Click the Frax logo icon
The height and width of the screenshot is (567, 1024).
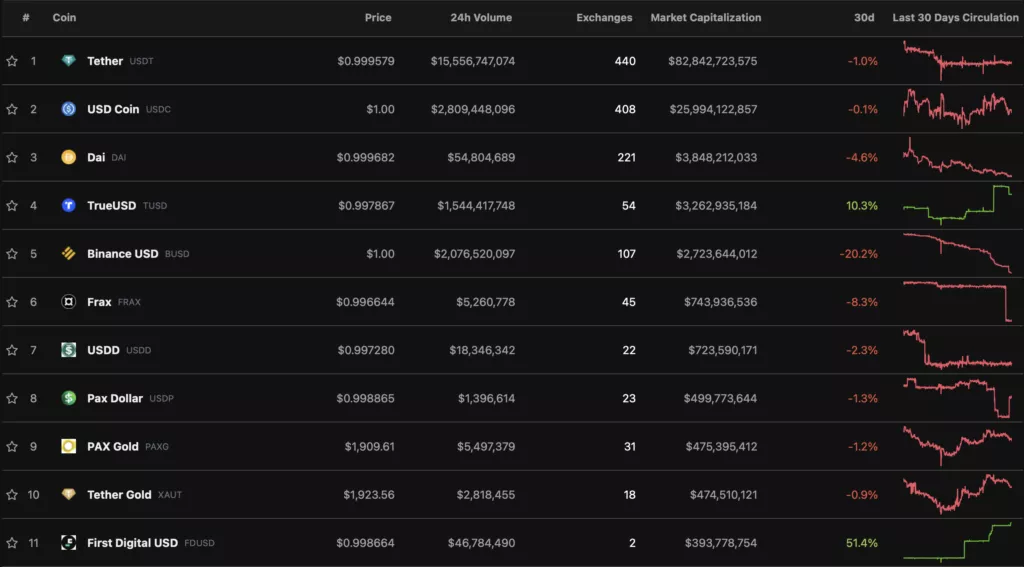coord(68,301)
